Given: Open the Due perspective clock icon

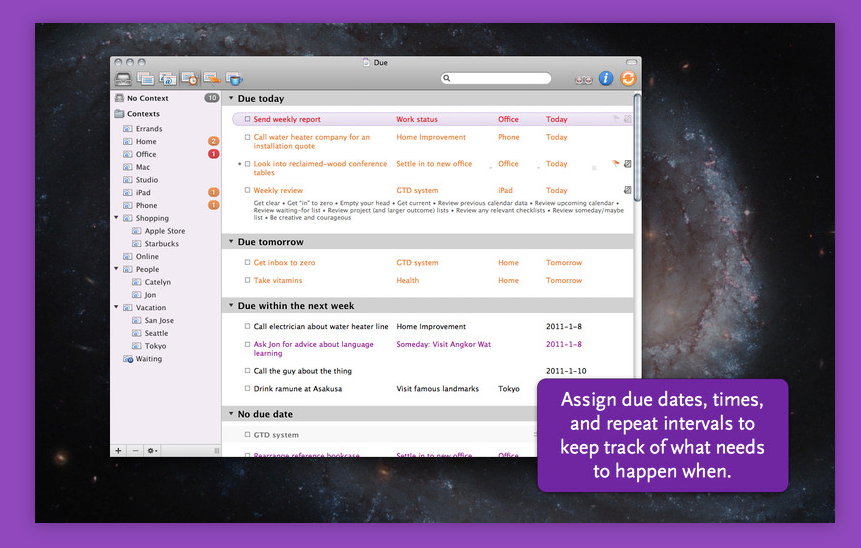Looking at the screenshot, I should click(189, 78).
